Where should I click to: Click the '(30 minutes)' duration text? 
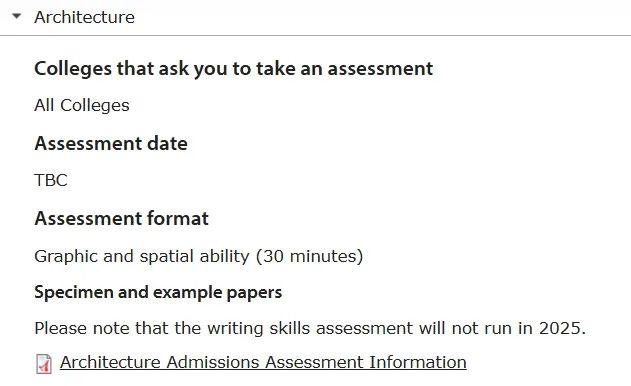[x=309, y=256]
